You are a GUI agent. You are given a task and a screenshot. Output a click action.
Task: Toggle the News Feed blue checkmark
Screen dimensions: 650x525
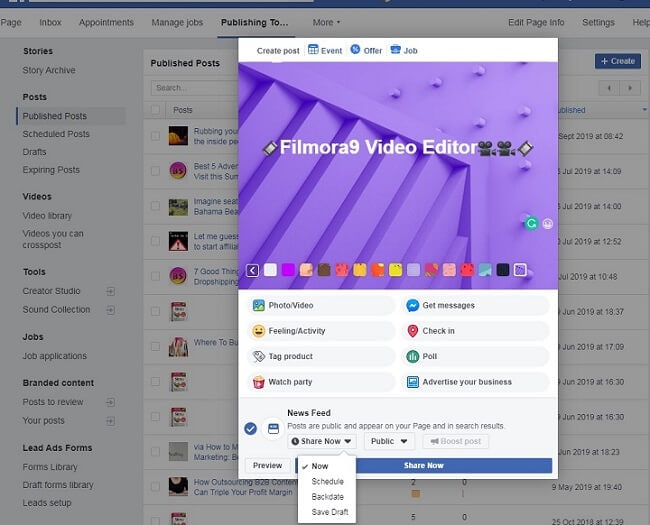250,428
